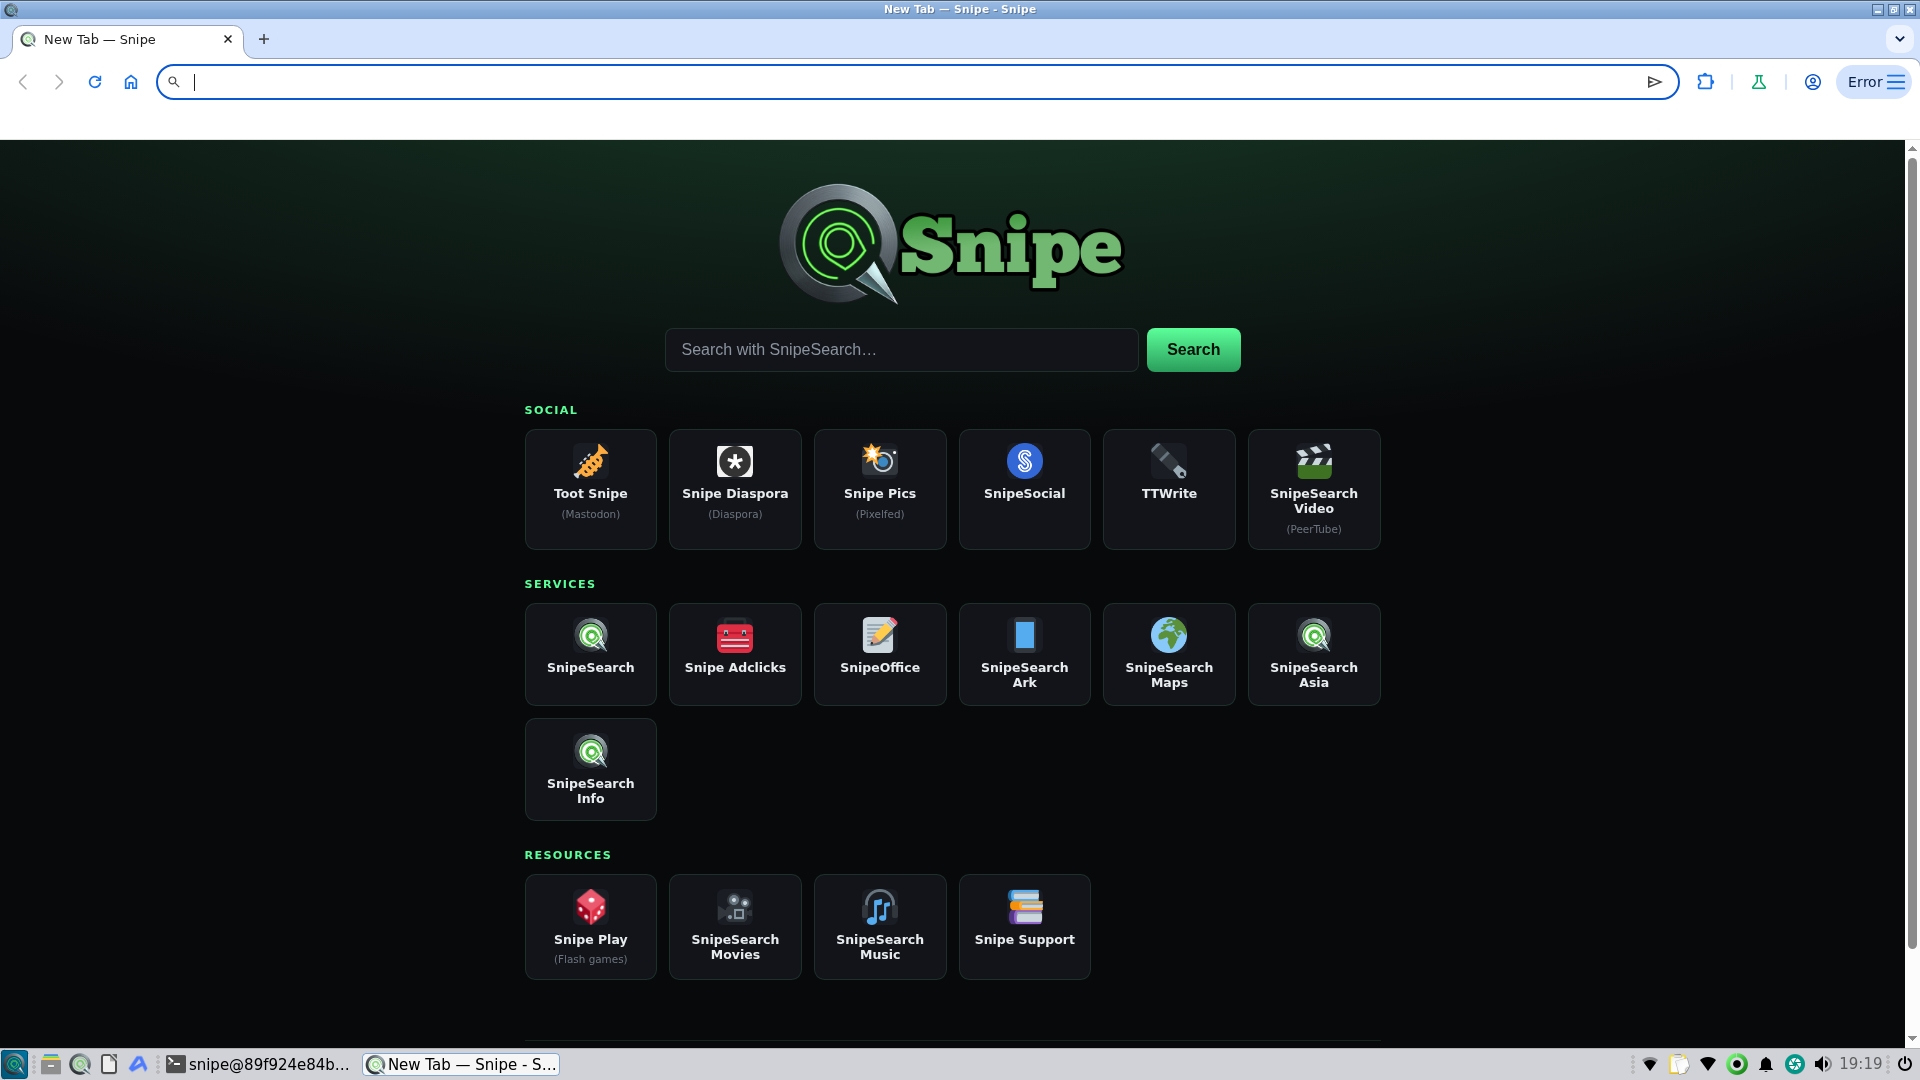Screen dimensions: 1920x1080
Task: Open the TTWrite tile
Action: (x=1169, y=489)
